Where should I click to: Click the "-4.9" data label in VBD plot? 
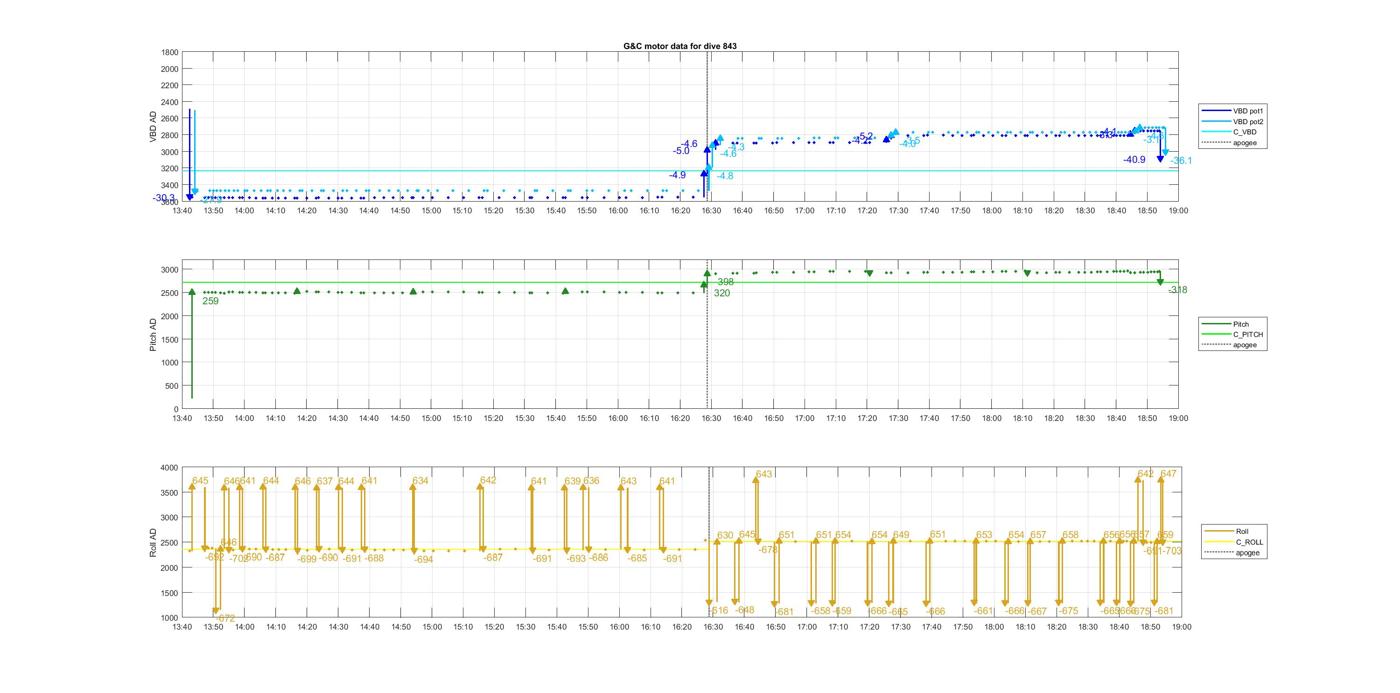click(x=678, y=175)
